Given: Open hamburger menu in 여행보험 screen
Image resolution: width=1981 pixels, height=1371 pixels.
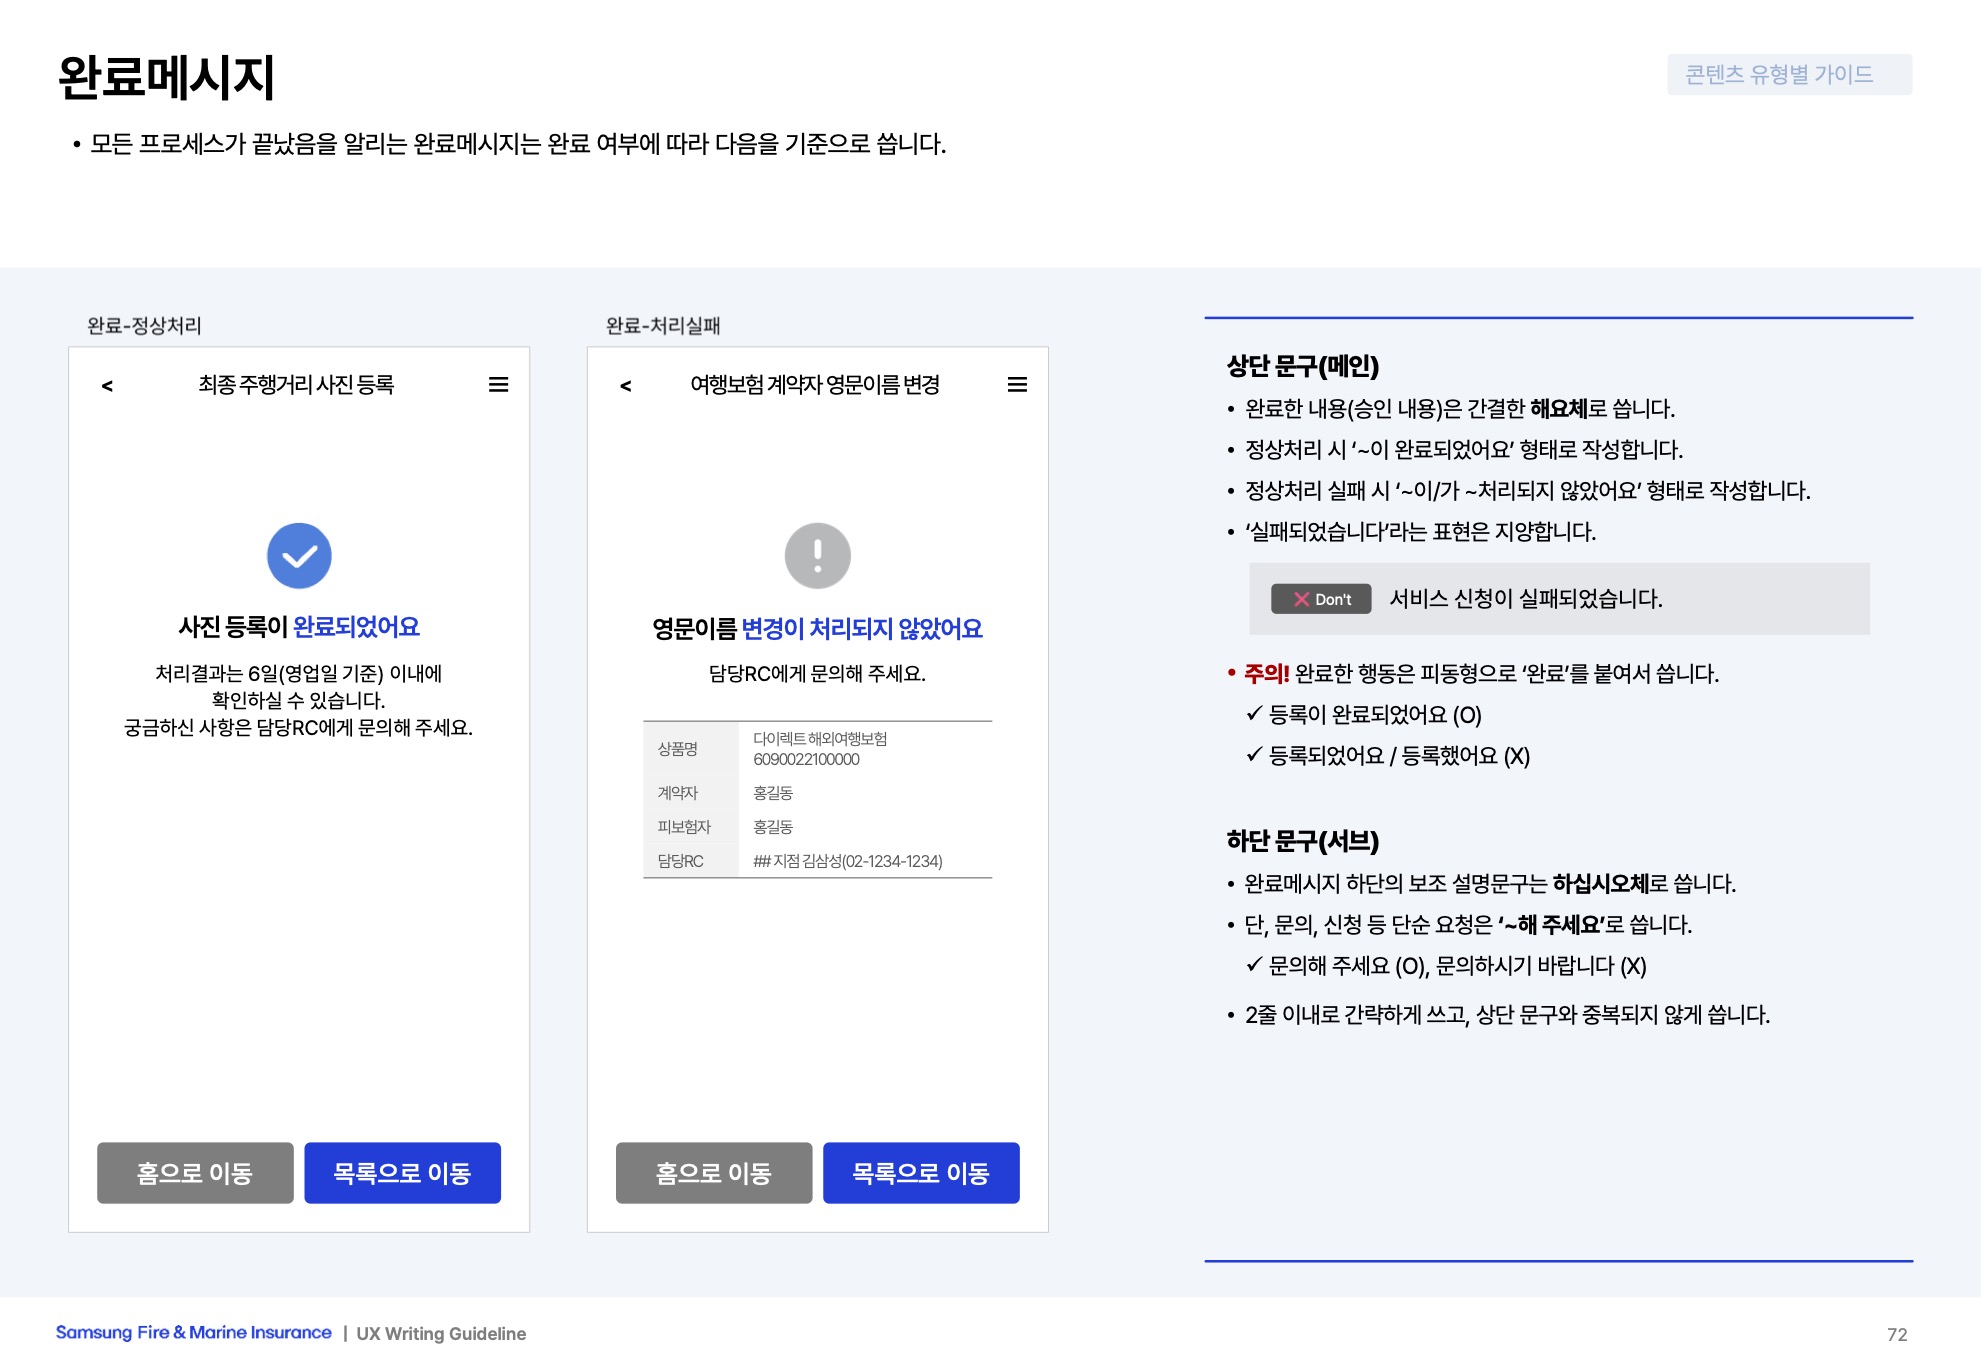Looking at the screenshot, I should [x=1017, y=385].
